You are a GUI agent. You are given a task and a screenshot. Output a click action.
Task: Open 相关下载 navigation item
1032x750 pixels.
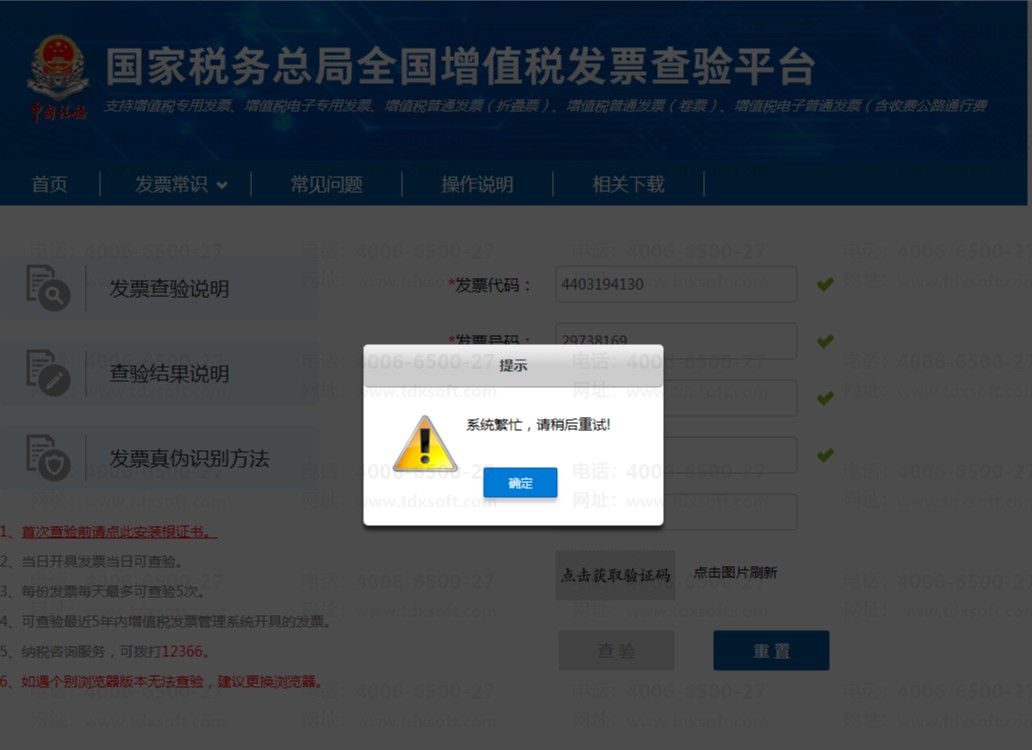[x=628, y=184]
